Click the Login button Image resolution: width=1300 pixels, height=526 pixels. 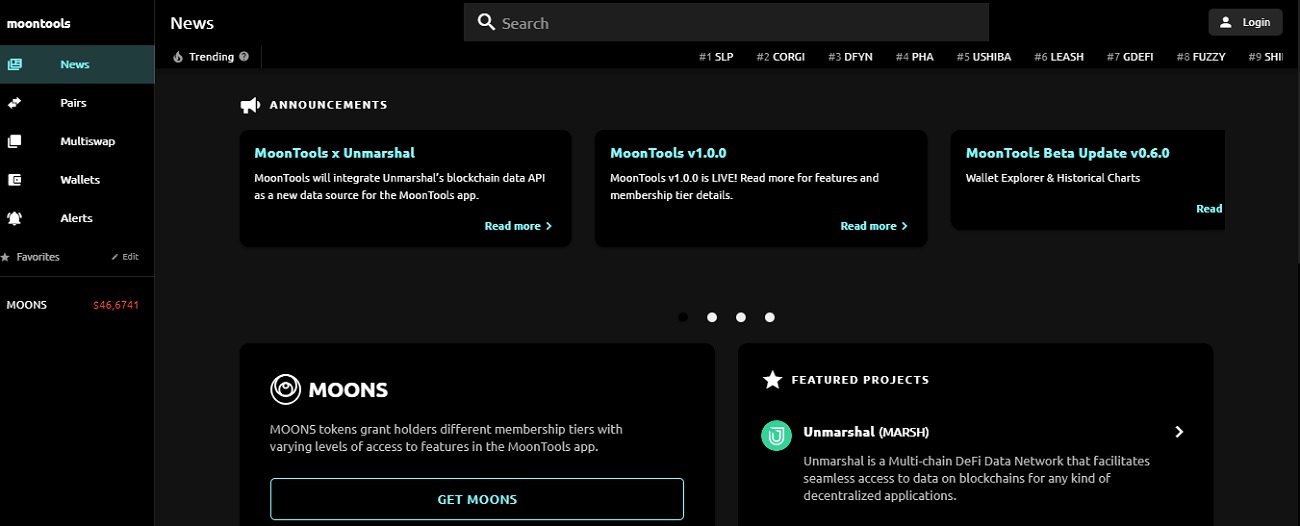point(1245,22)
